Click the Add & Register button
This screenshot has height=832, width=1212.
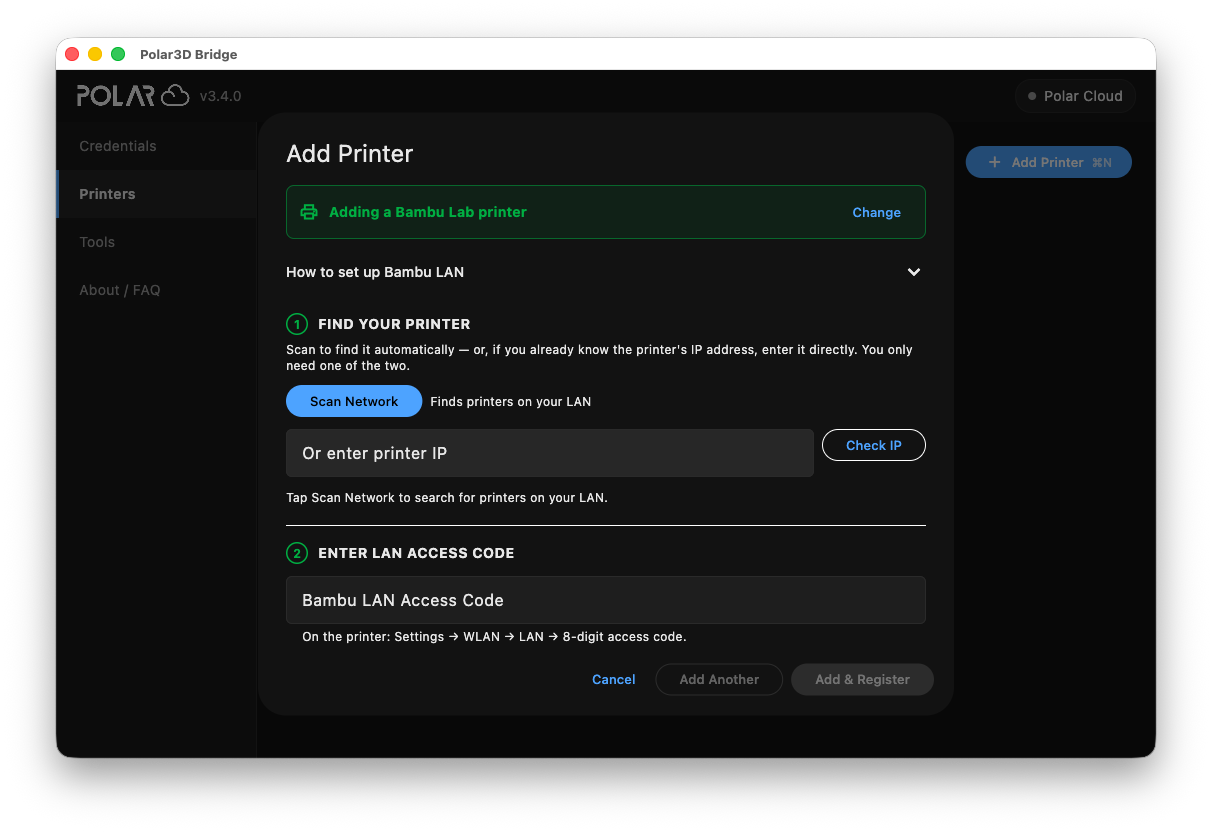coord(862,679)
